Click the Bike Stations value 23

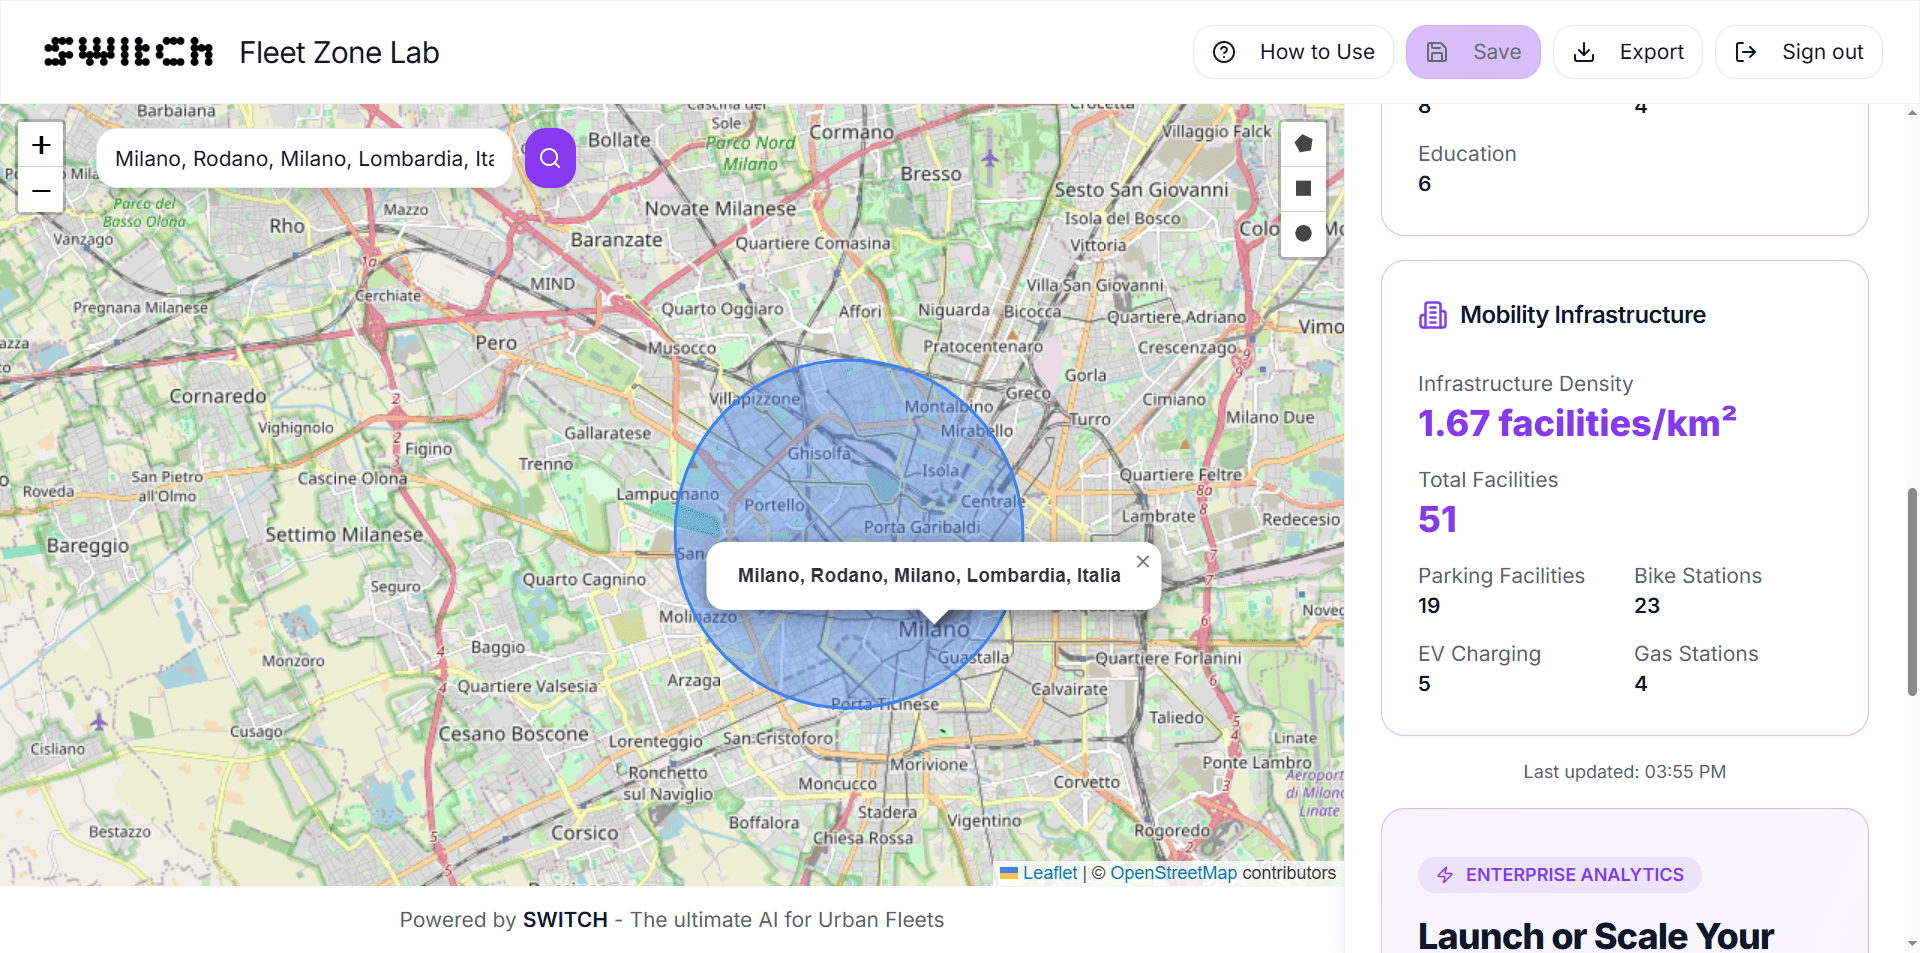click(x=1647, y=605)
